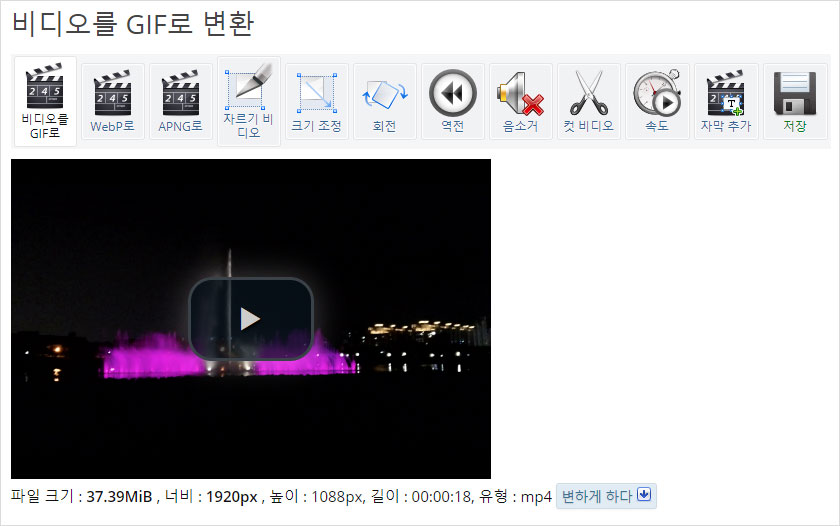Open the 크기 조정 resize tool
Image resolution: width=840 pixels, height=526 pixels.
[x=317, y=101]
